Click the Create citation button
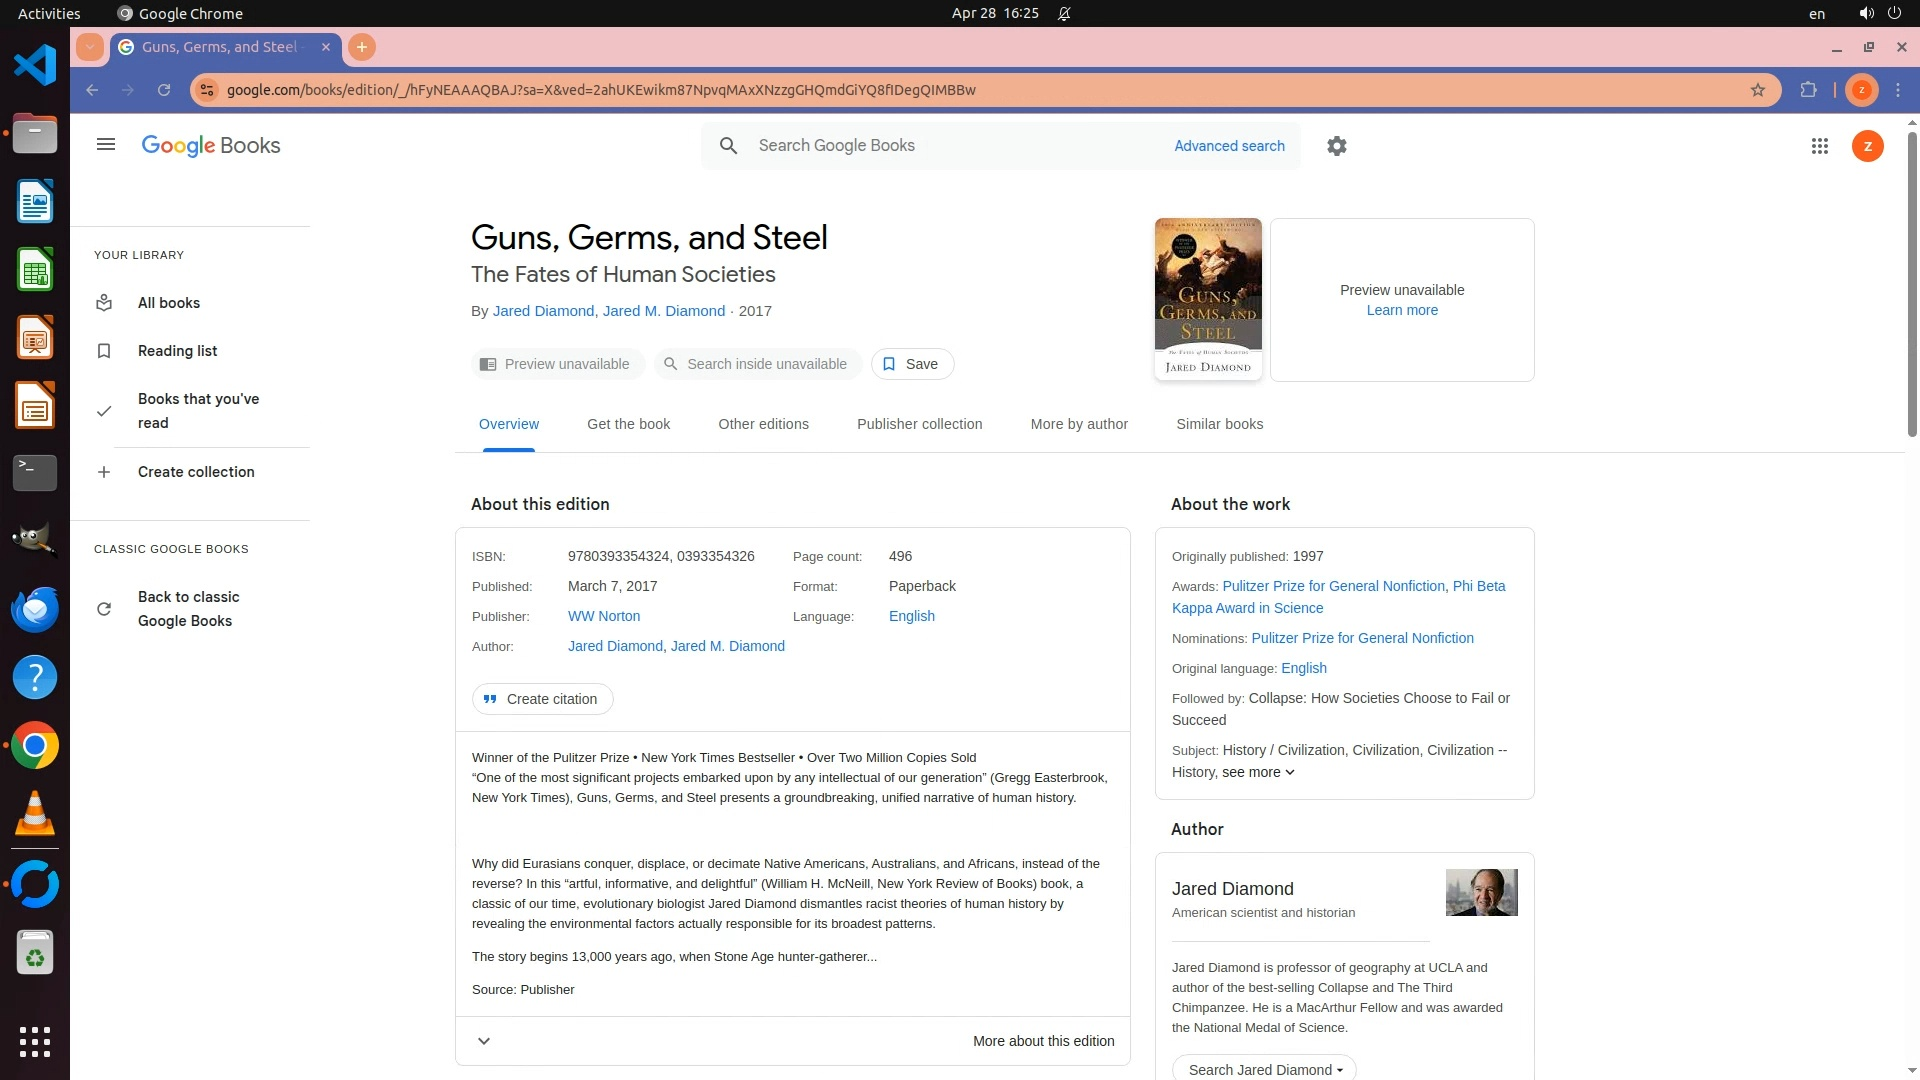Image resolution: width=1920 pixels, height=1080 pixels. coord(542,699)
